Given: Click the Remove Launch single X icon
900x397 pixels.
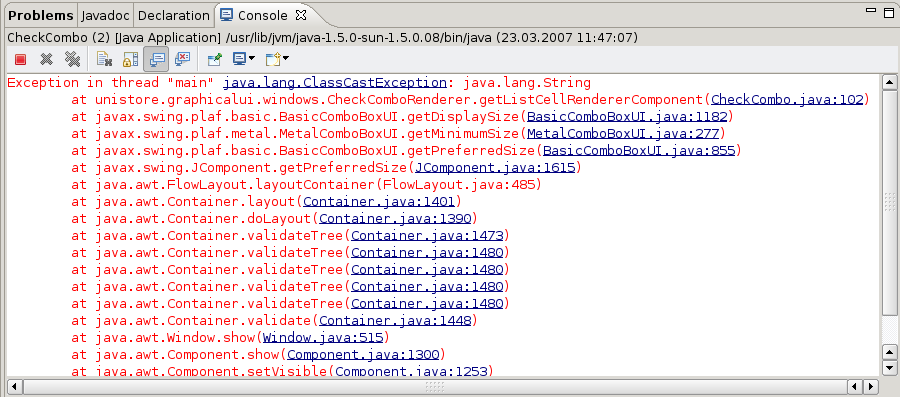Looking at the screenshot, I should pos(46,59).
